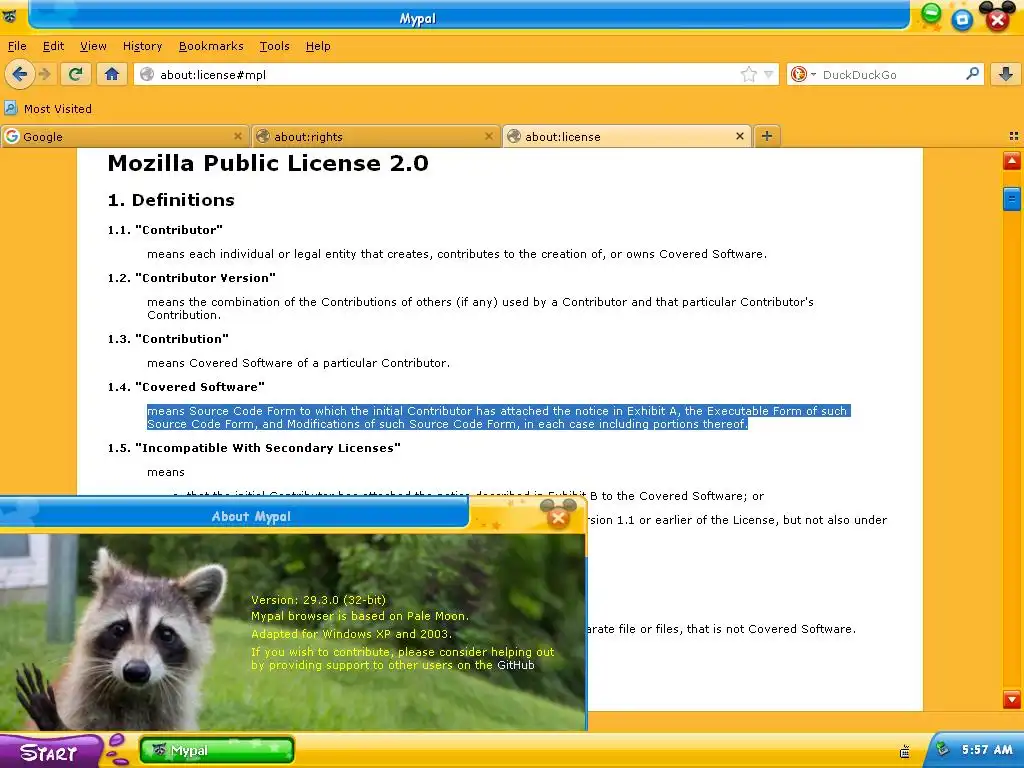Click the Forward arrow button
Viewport: 1024px width, 768px height.
pos(44,74)
